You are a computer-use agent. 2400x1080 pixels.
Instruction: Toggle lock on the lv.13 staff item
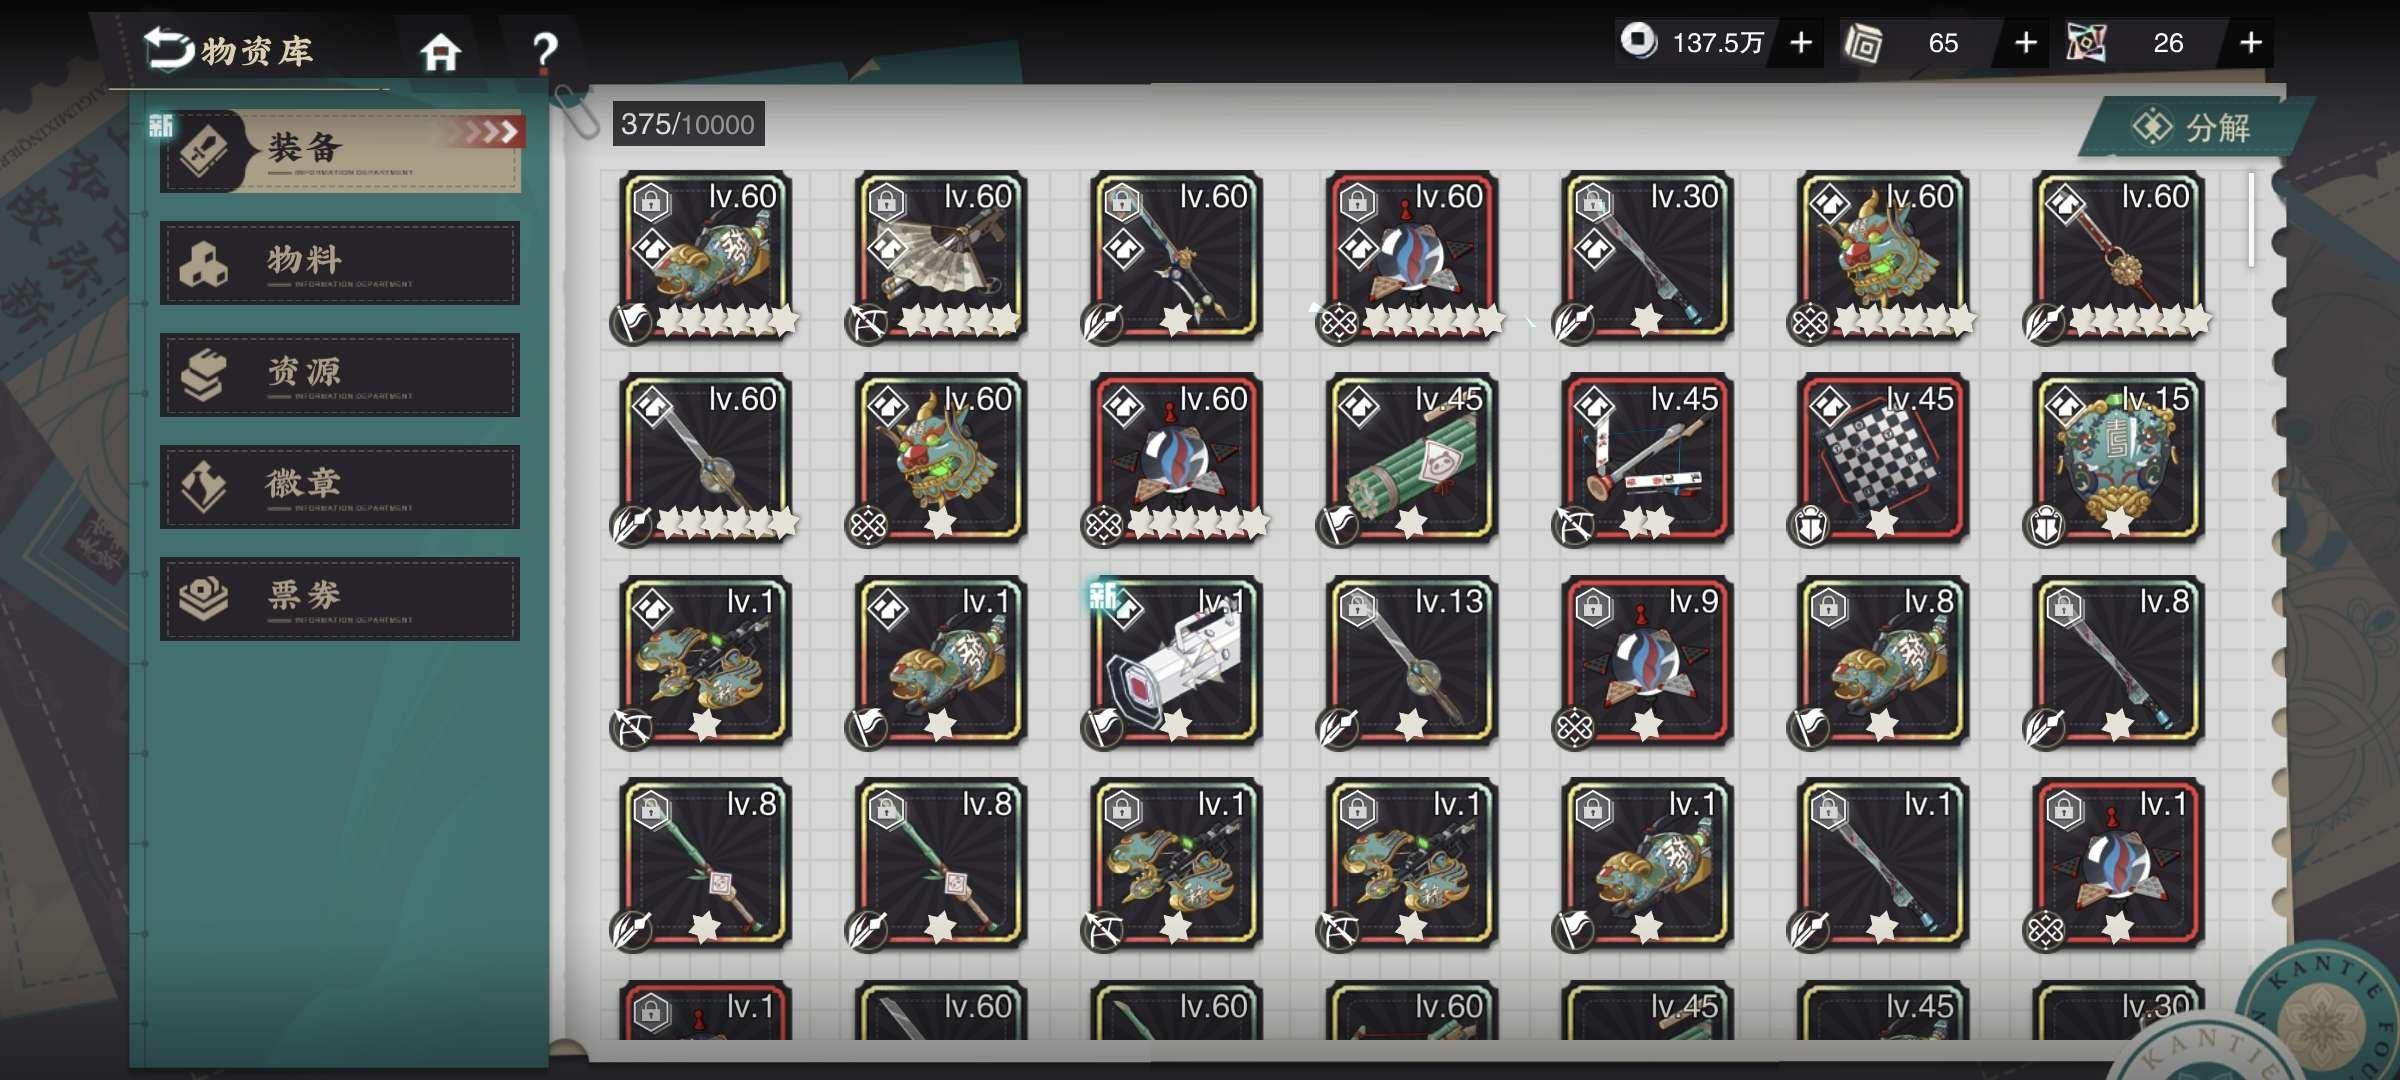[x=1358, y=607]
